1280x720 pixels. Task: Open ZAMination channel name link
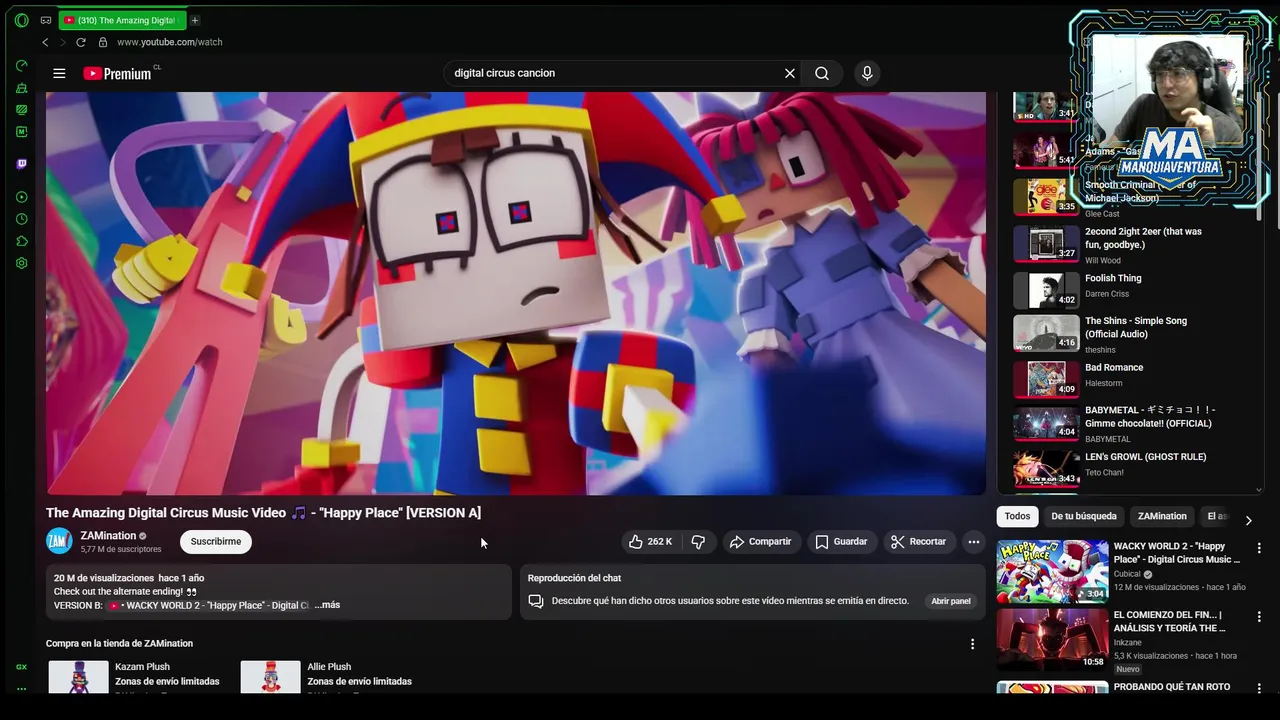(108, 536)
